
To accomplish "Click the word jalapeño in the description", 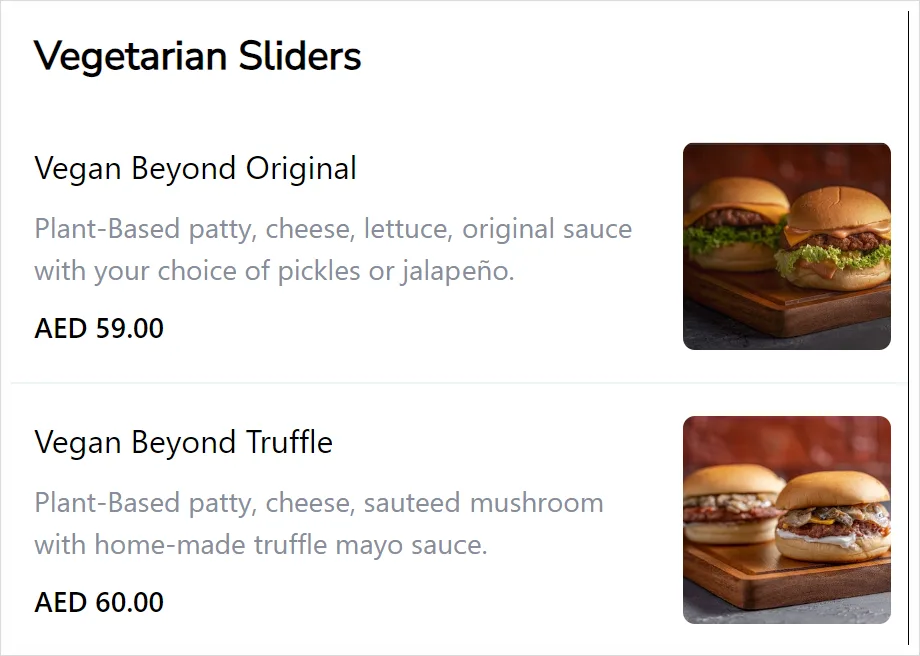I will pyautogui.click(x=458, y=271).
